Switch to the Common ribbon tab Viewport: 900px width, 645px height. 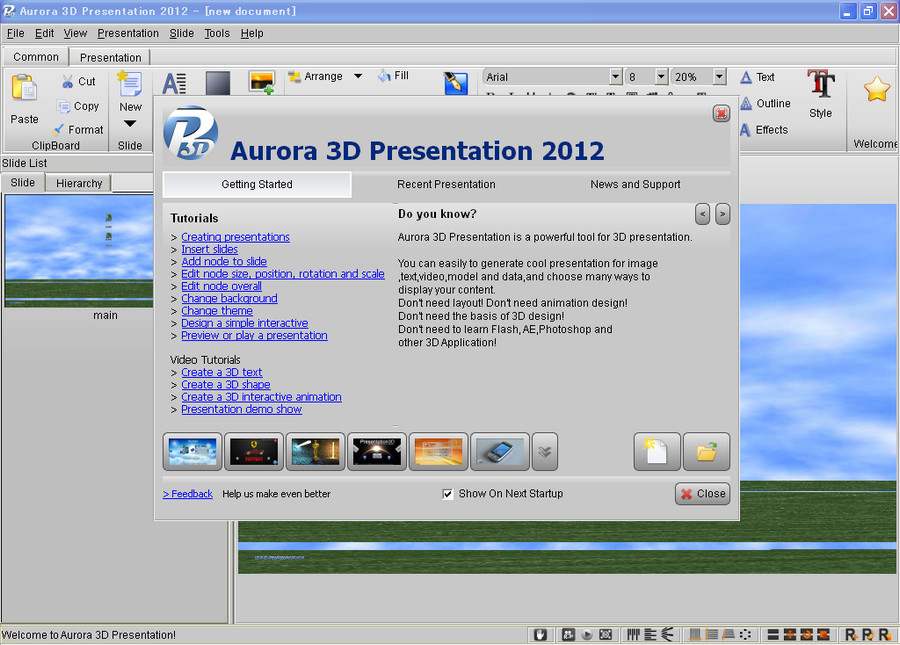[36, 57]
